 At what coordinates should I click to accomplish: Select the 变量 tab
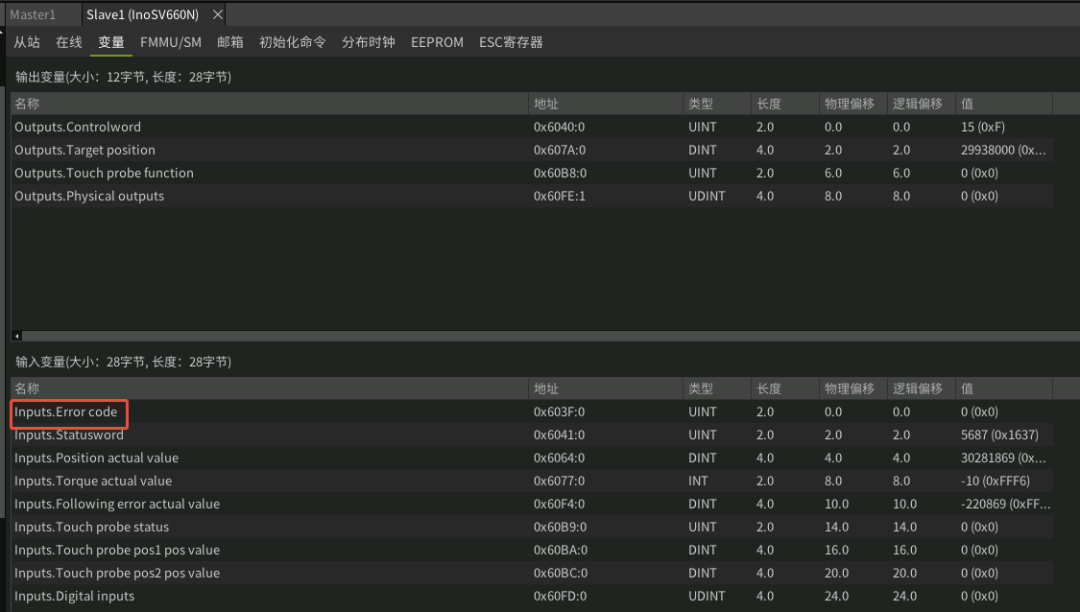click(x=111, y=42)
